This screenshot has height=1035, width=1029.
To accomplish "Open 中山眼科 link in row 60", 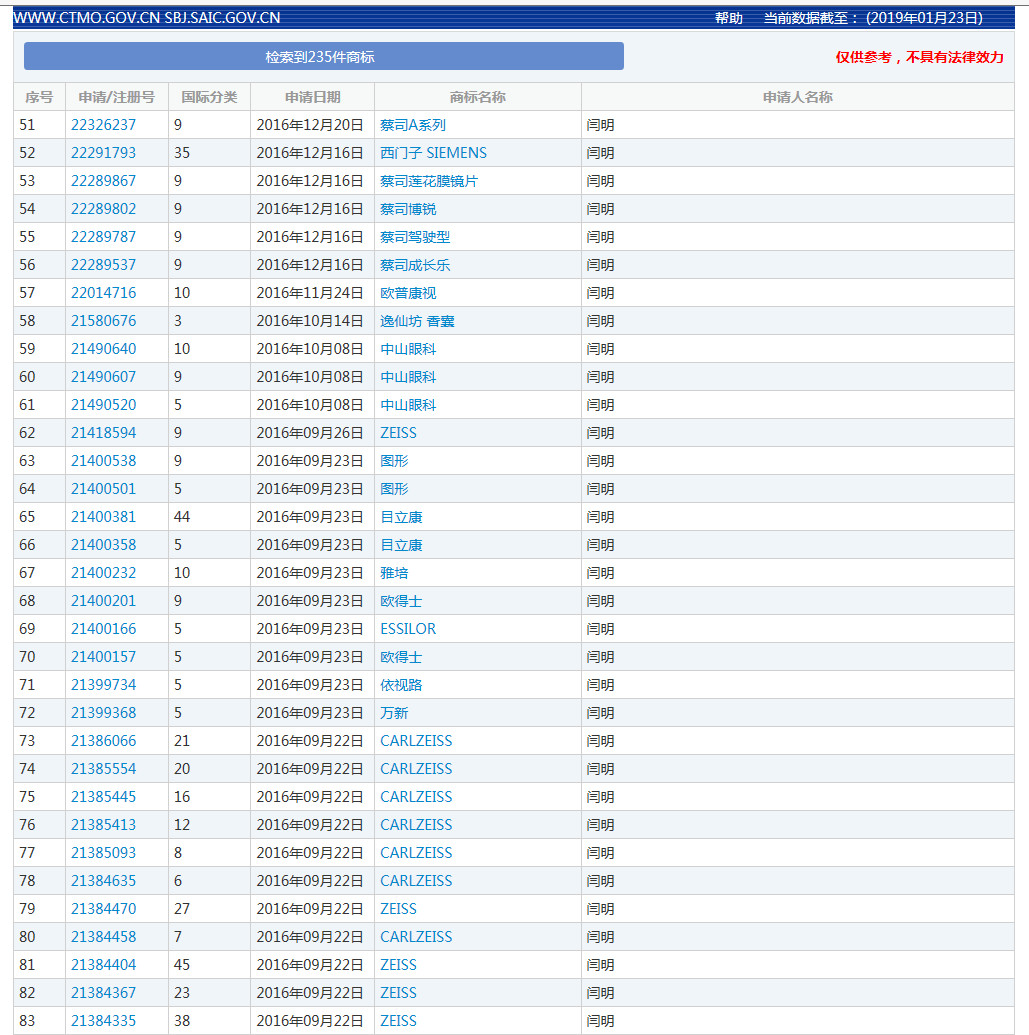I will coord(408,377).
